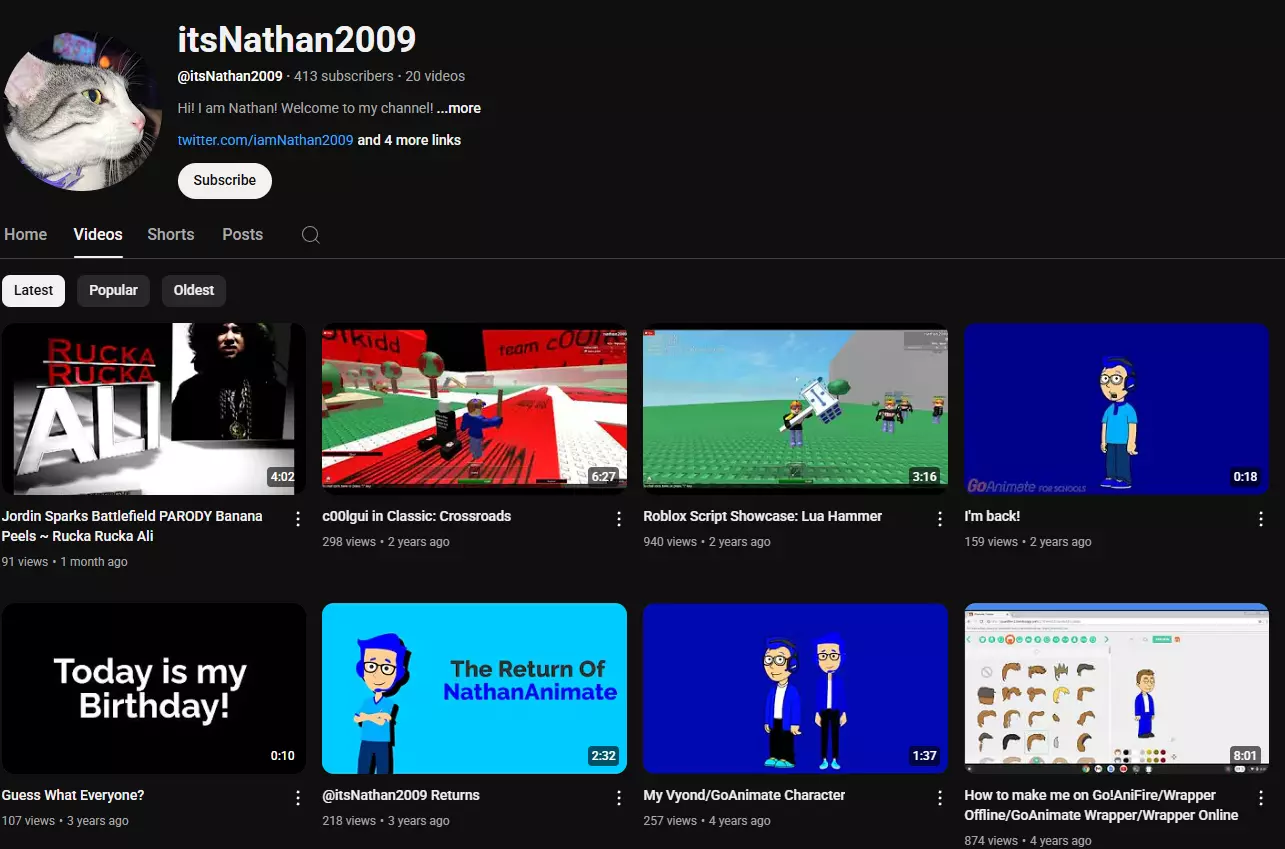Screen dimensions: 1285x849
Task: Open the Guess What Everyone? video title
Action: click(73, 795)
